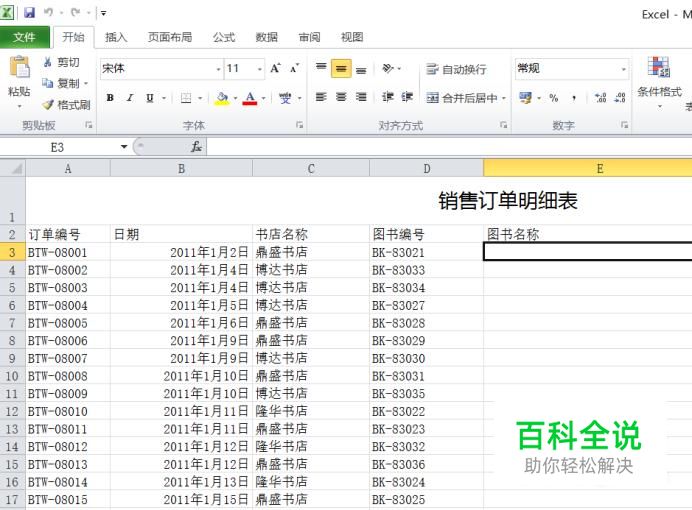This screenshot has height=510, width=692.
Task: Apply red font color A
Action: point(250,98)
